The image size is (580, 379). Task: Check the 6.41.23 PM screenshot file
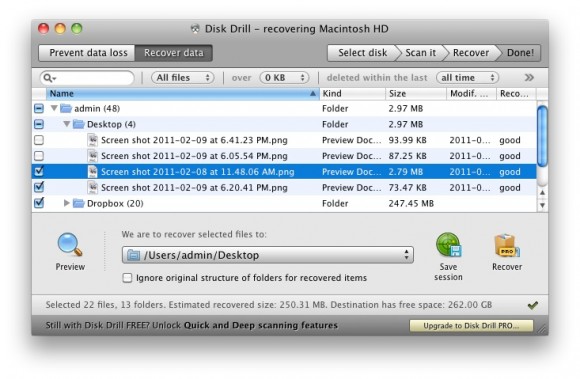tap(39, 140)
